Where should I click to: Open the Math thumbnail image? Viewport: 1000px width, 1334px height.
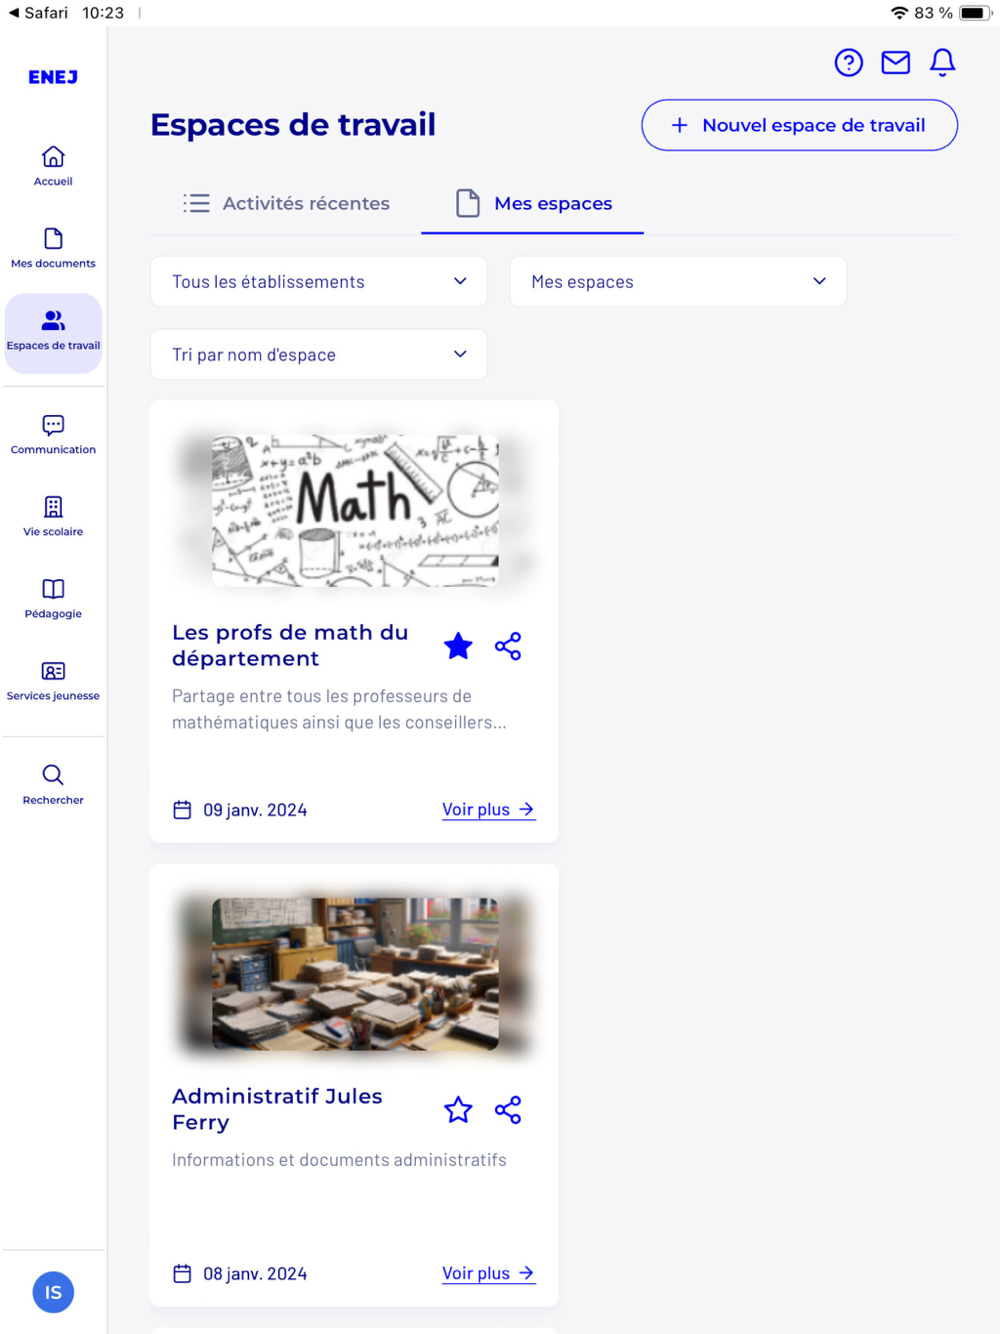[x=355, y=510]
